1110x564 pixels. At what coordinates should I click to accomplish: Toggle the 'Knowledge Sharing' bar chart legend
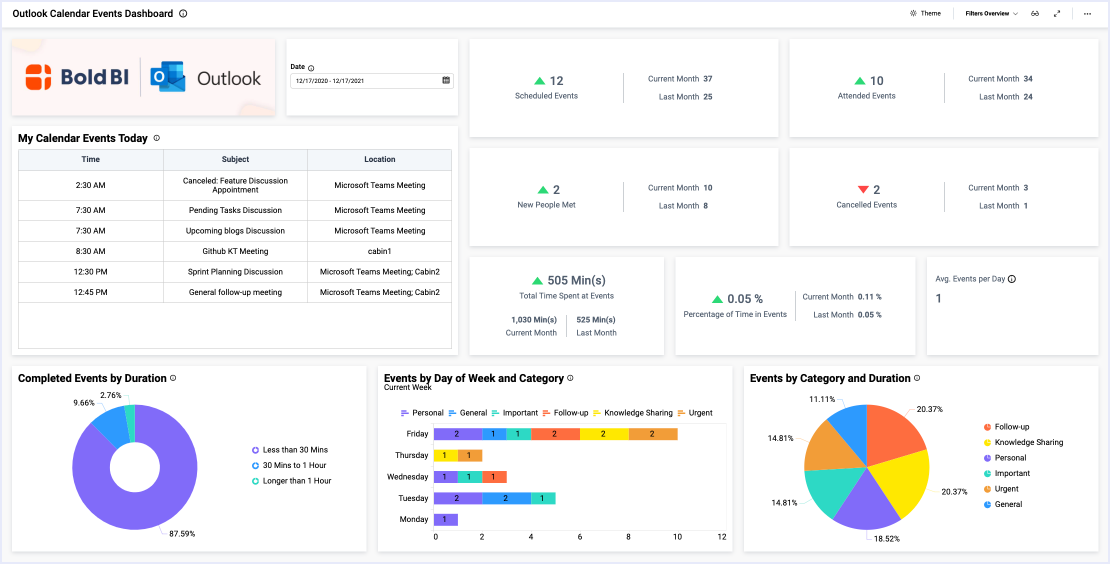pos(638,413)
